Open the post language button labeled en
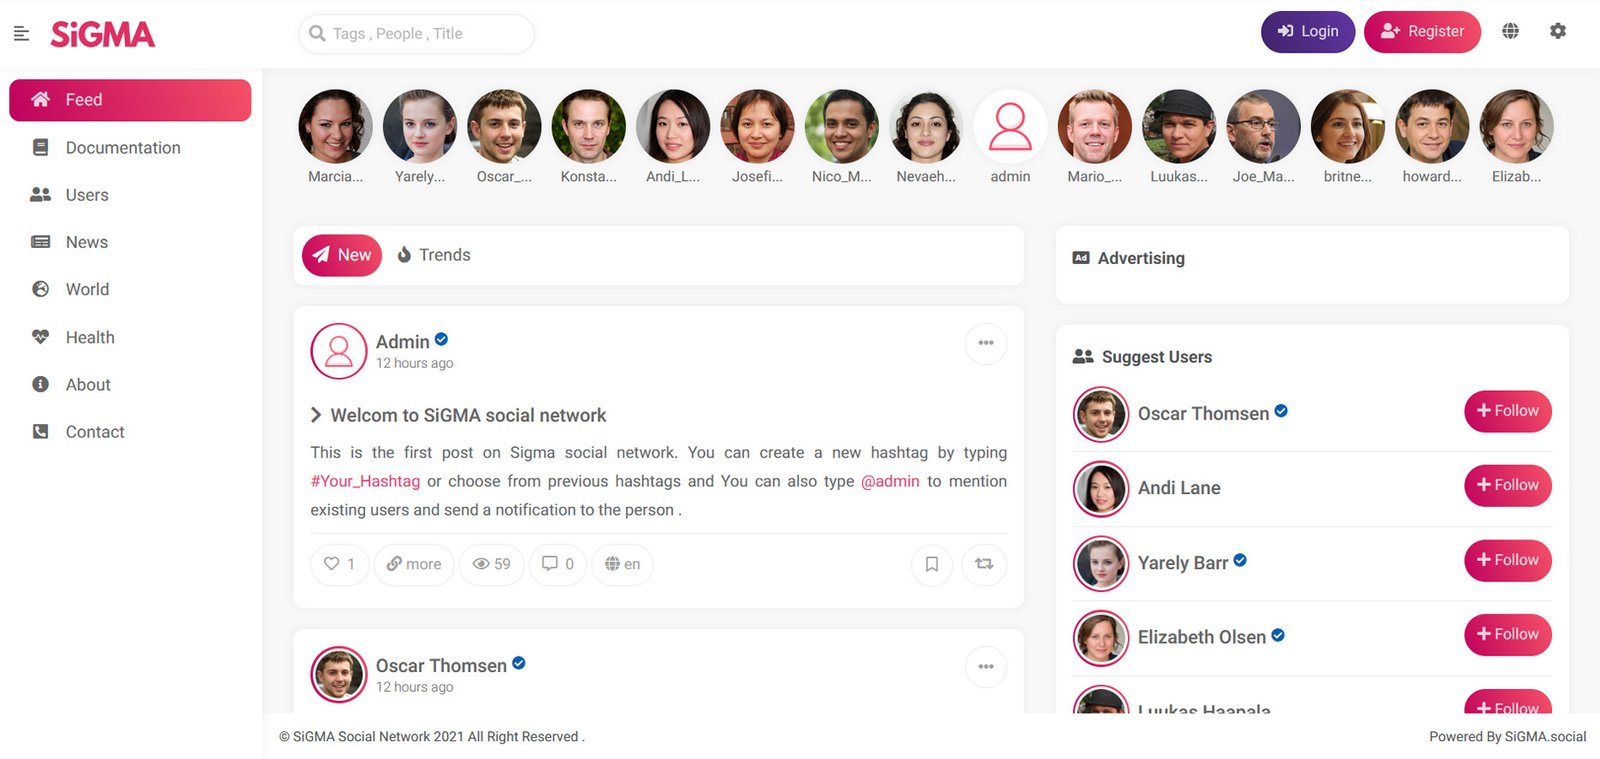 point(622,564)
